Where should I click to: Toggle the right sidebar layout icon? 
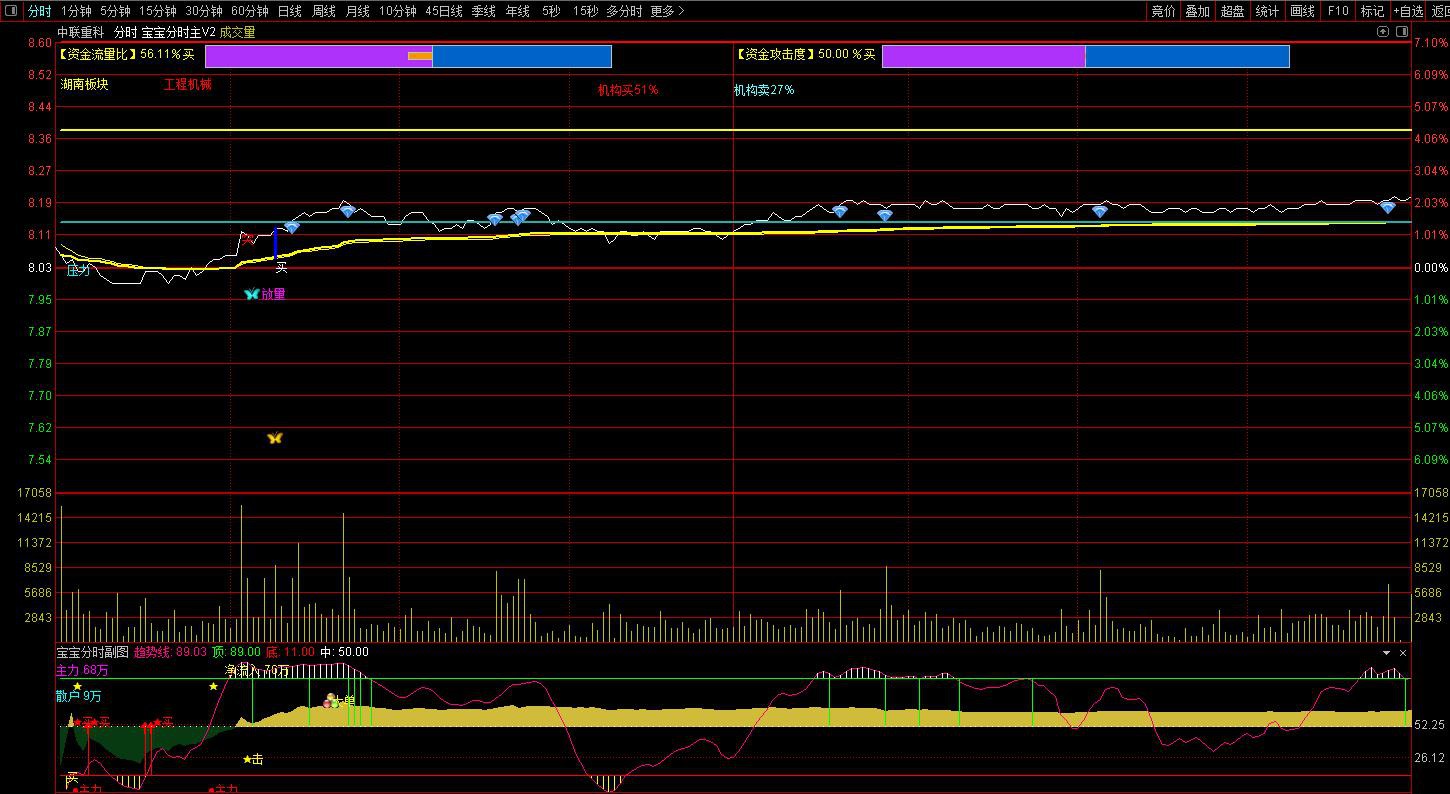pyautogui.click(x=1401, y=32)
